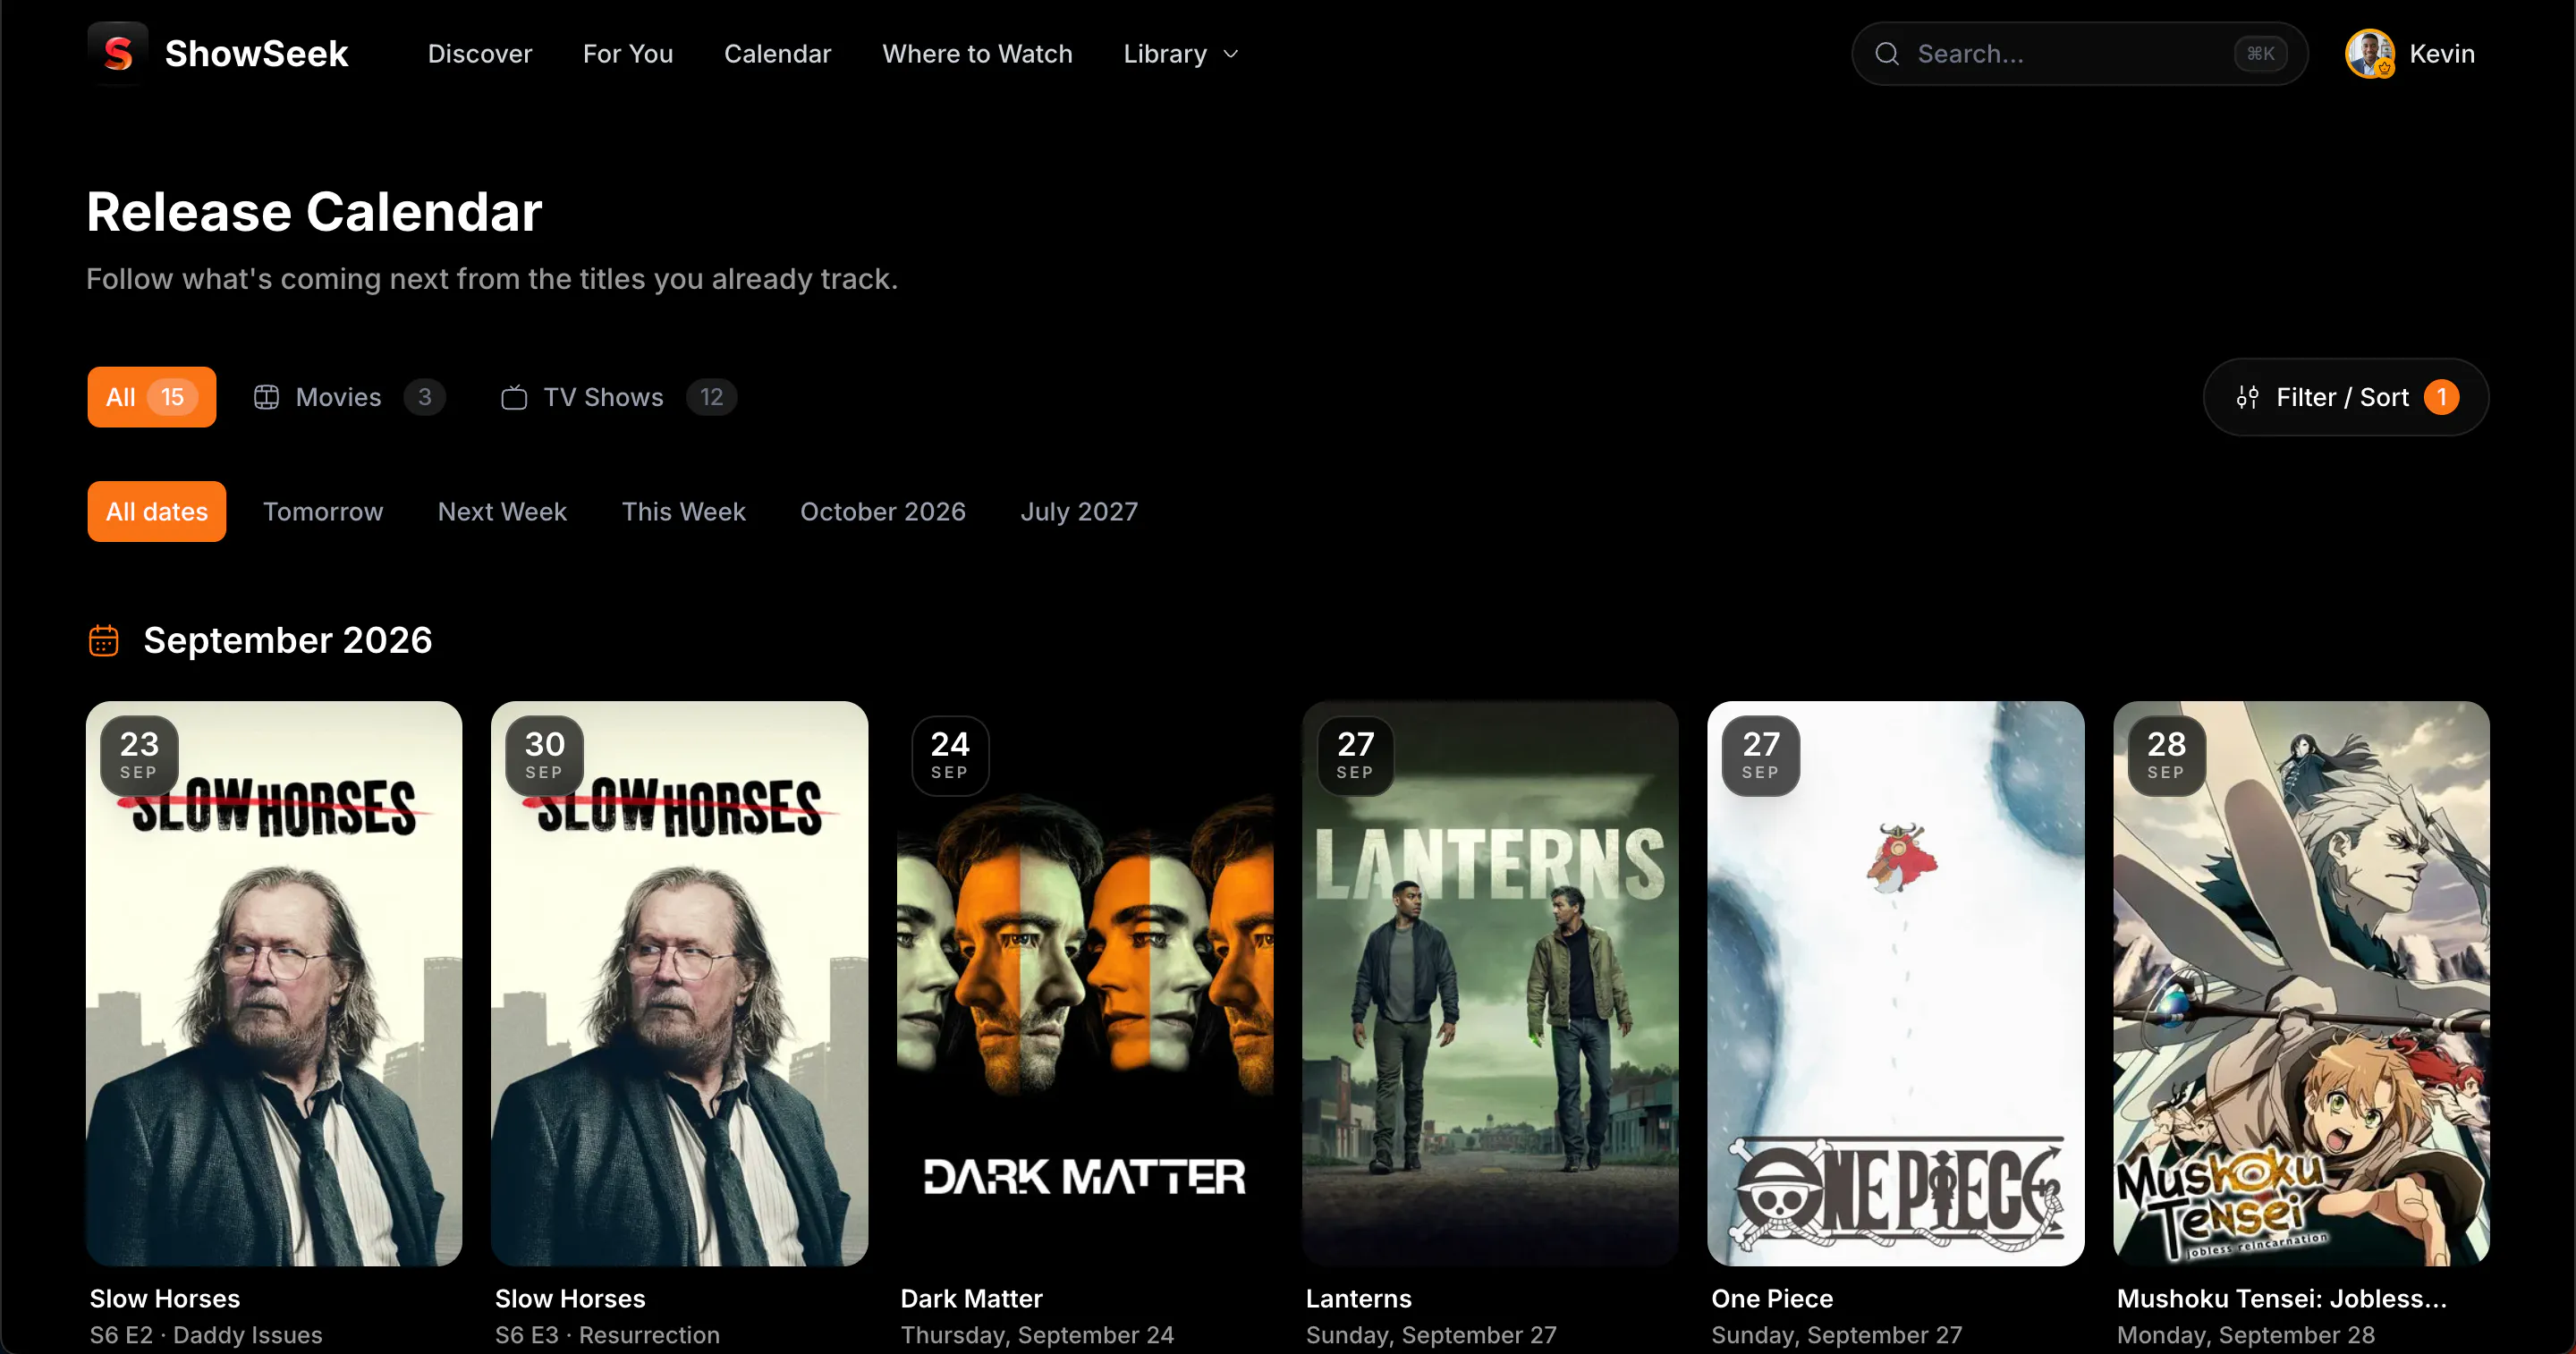Open the One Piece poster
Viewport: 2576px width, 1354px height.
[1896, 983]
